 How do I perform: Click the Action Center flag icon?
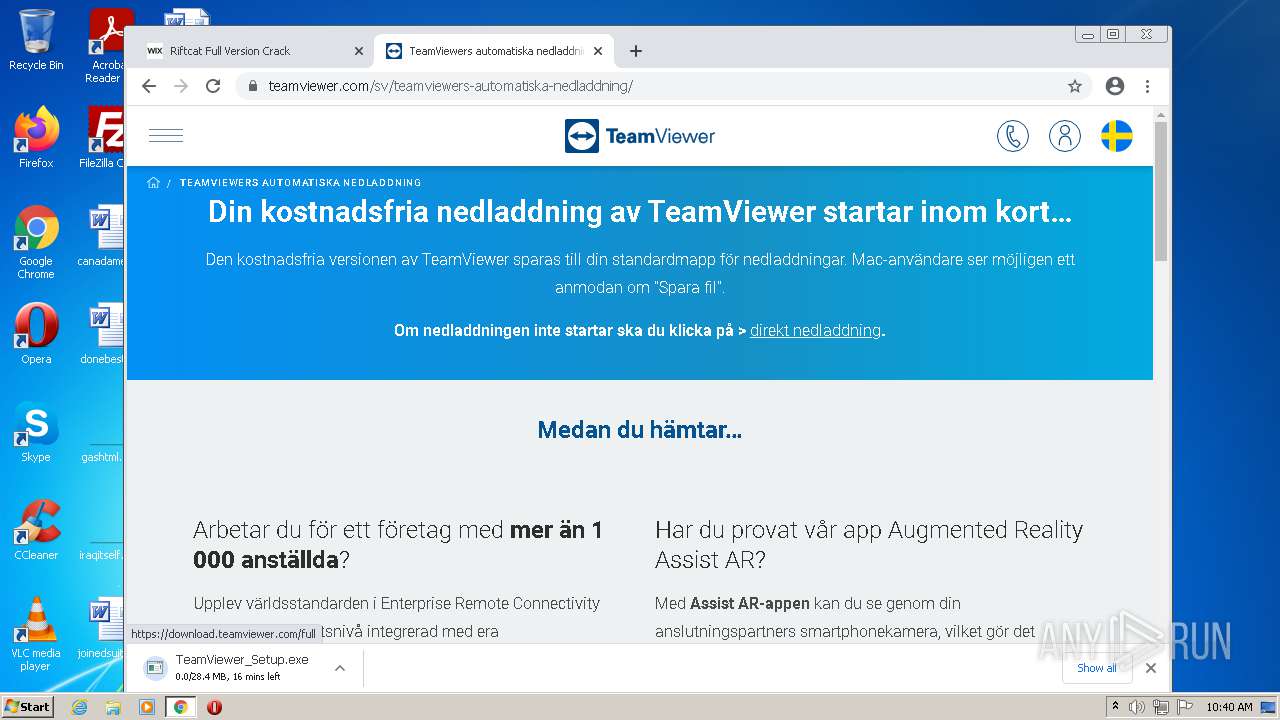point(1184,707)
